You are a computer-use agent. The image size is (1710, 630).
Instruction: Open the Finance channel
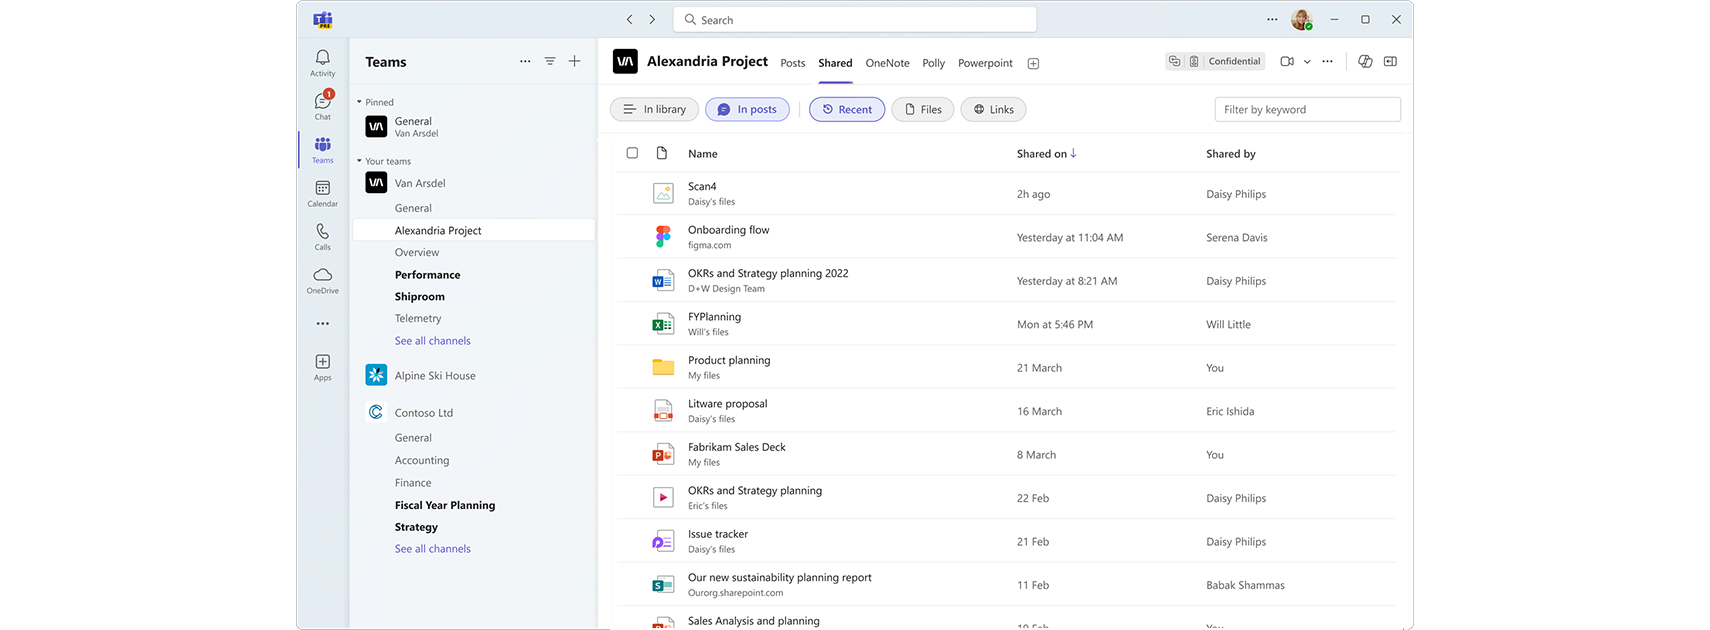click(413, 483)
